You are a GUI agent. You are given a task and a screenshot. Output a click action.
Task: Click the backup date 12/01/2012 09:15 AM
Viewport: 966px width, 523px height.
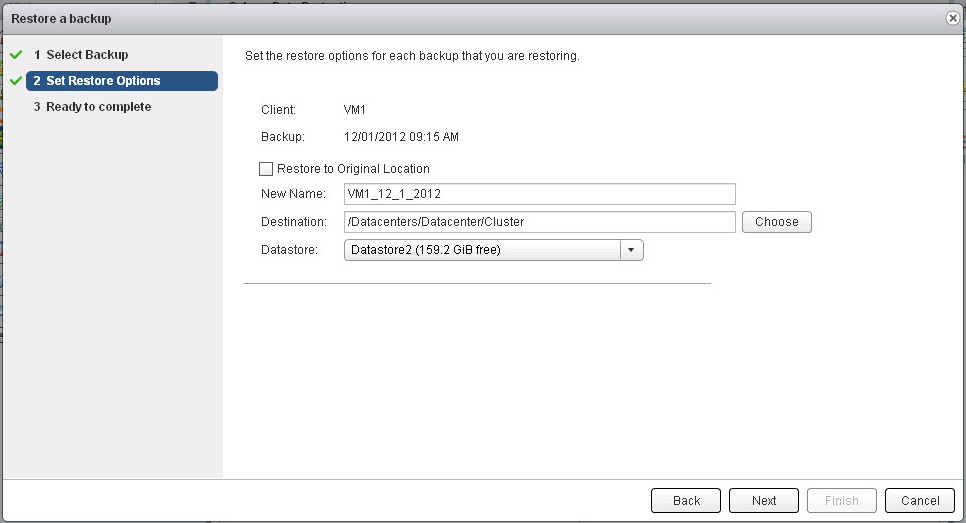(401, 137)
